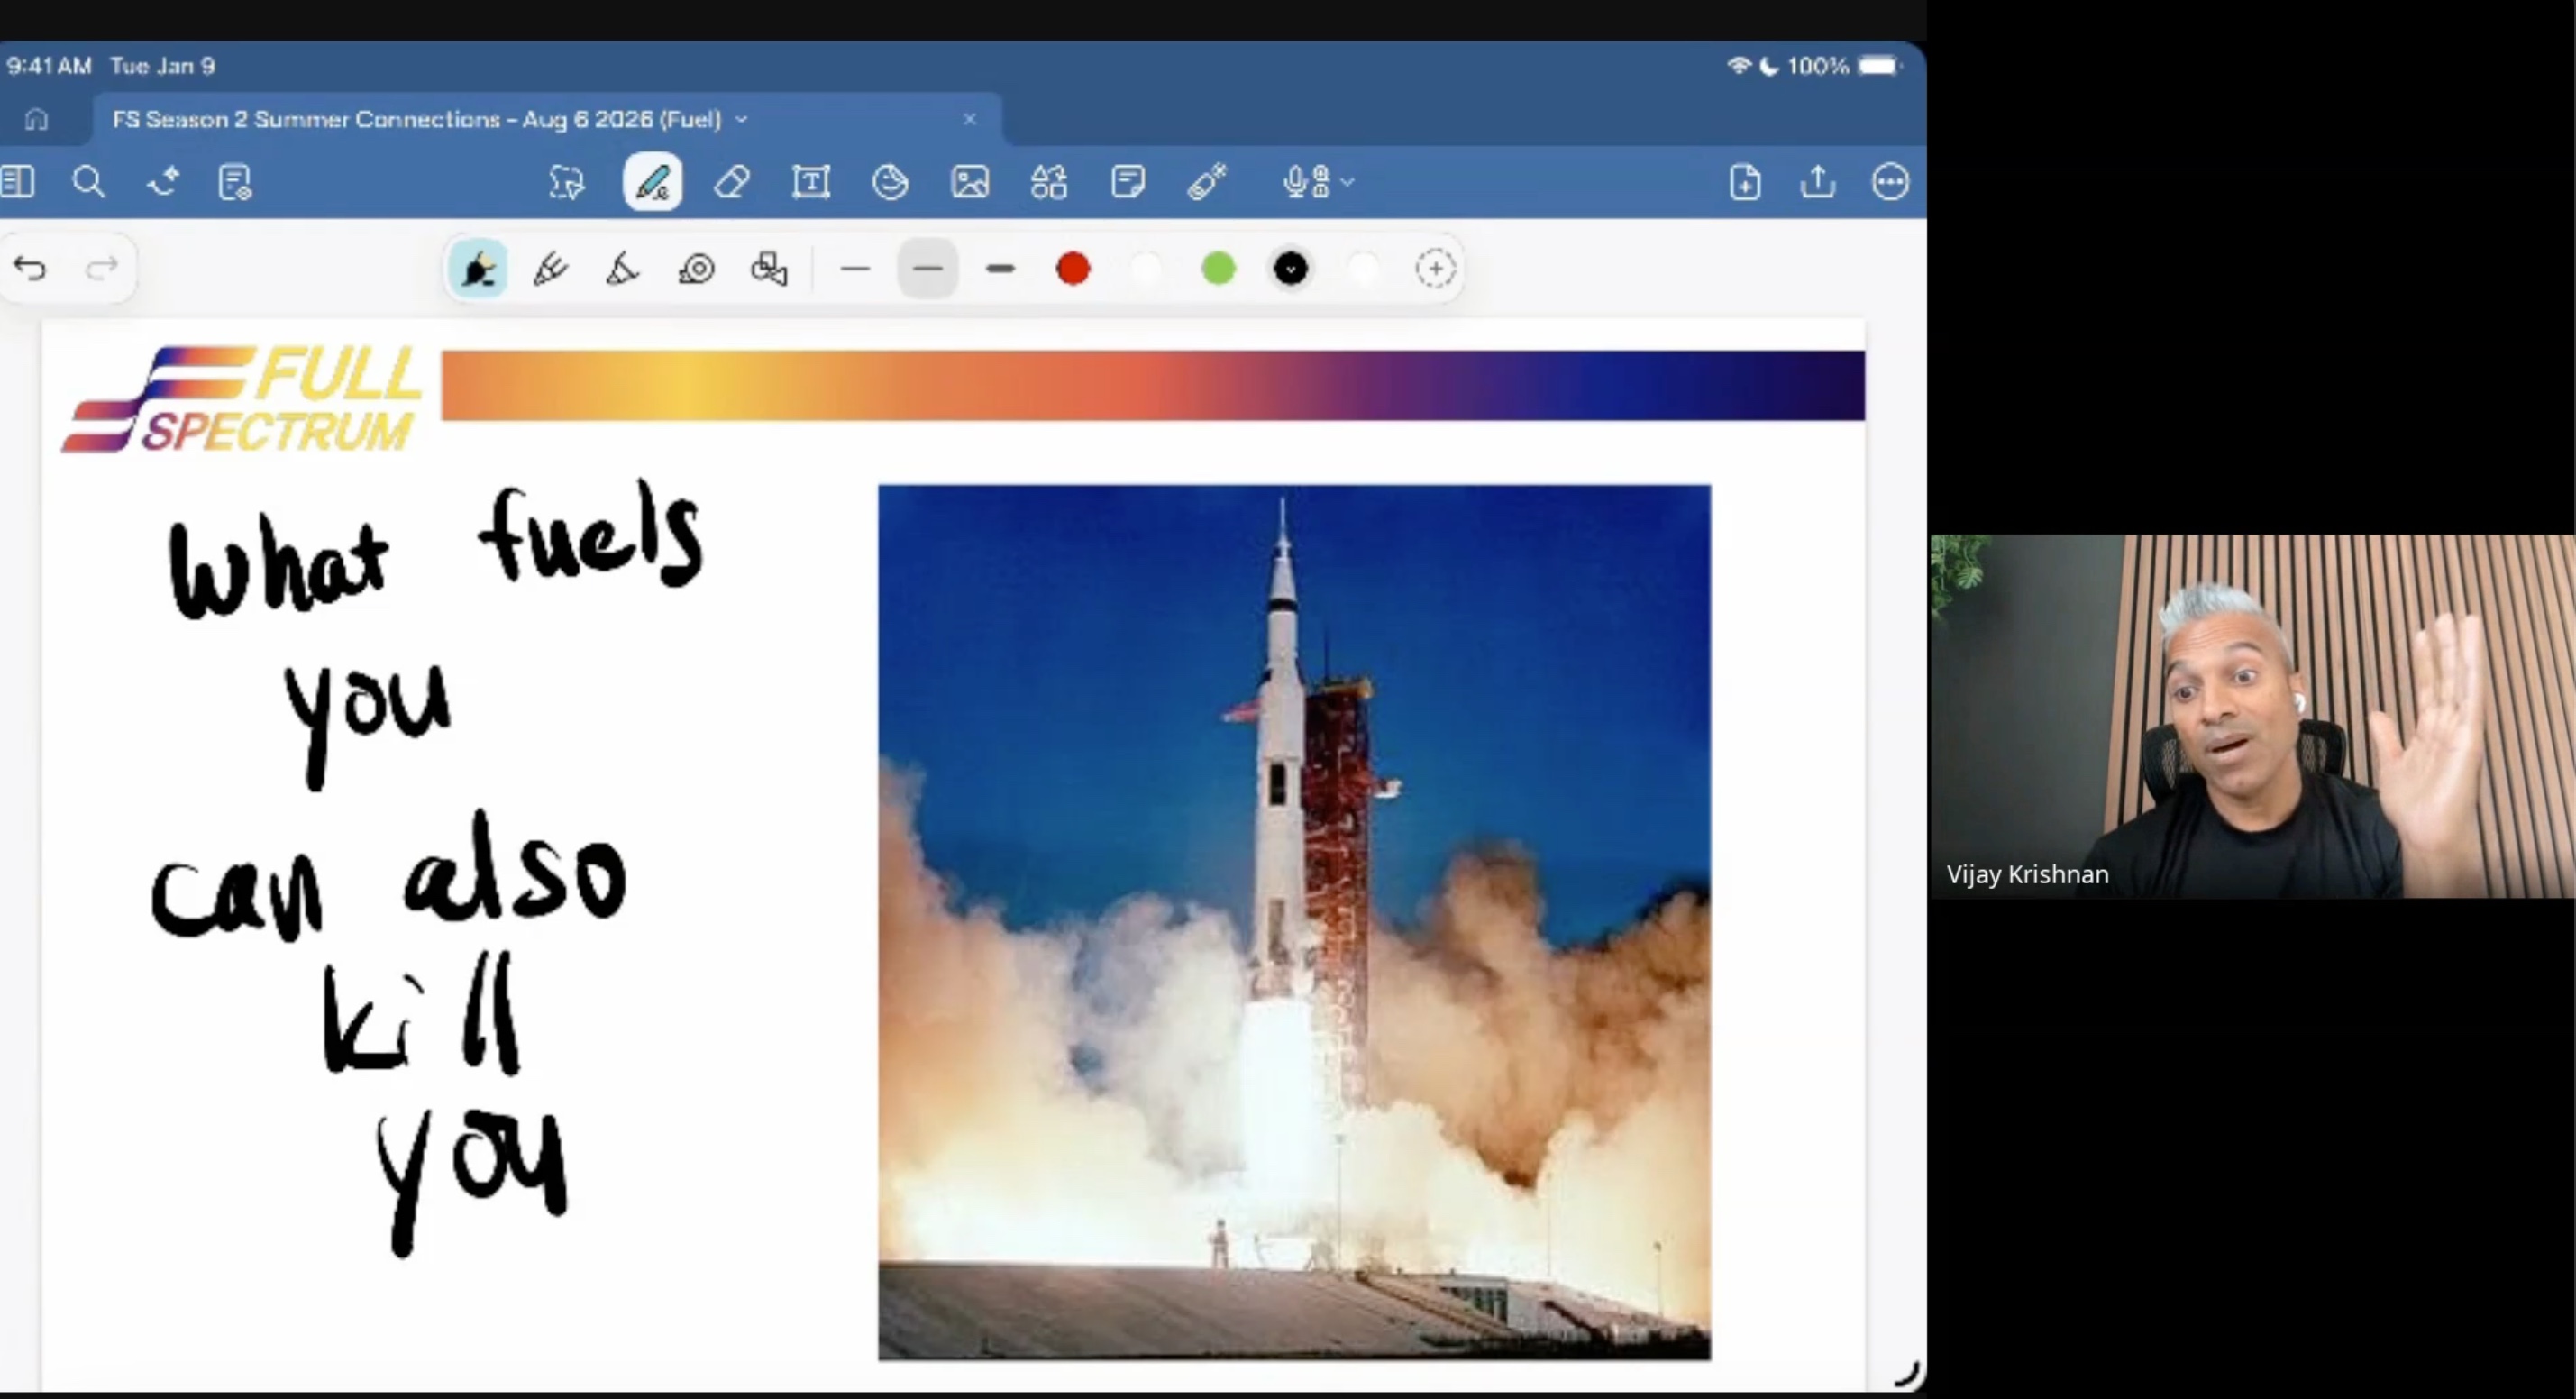Add a new custom pen color
The height and width of the screenshot is (1399, 2576).
coord(1435,268)
